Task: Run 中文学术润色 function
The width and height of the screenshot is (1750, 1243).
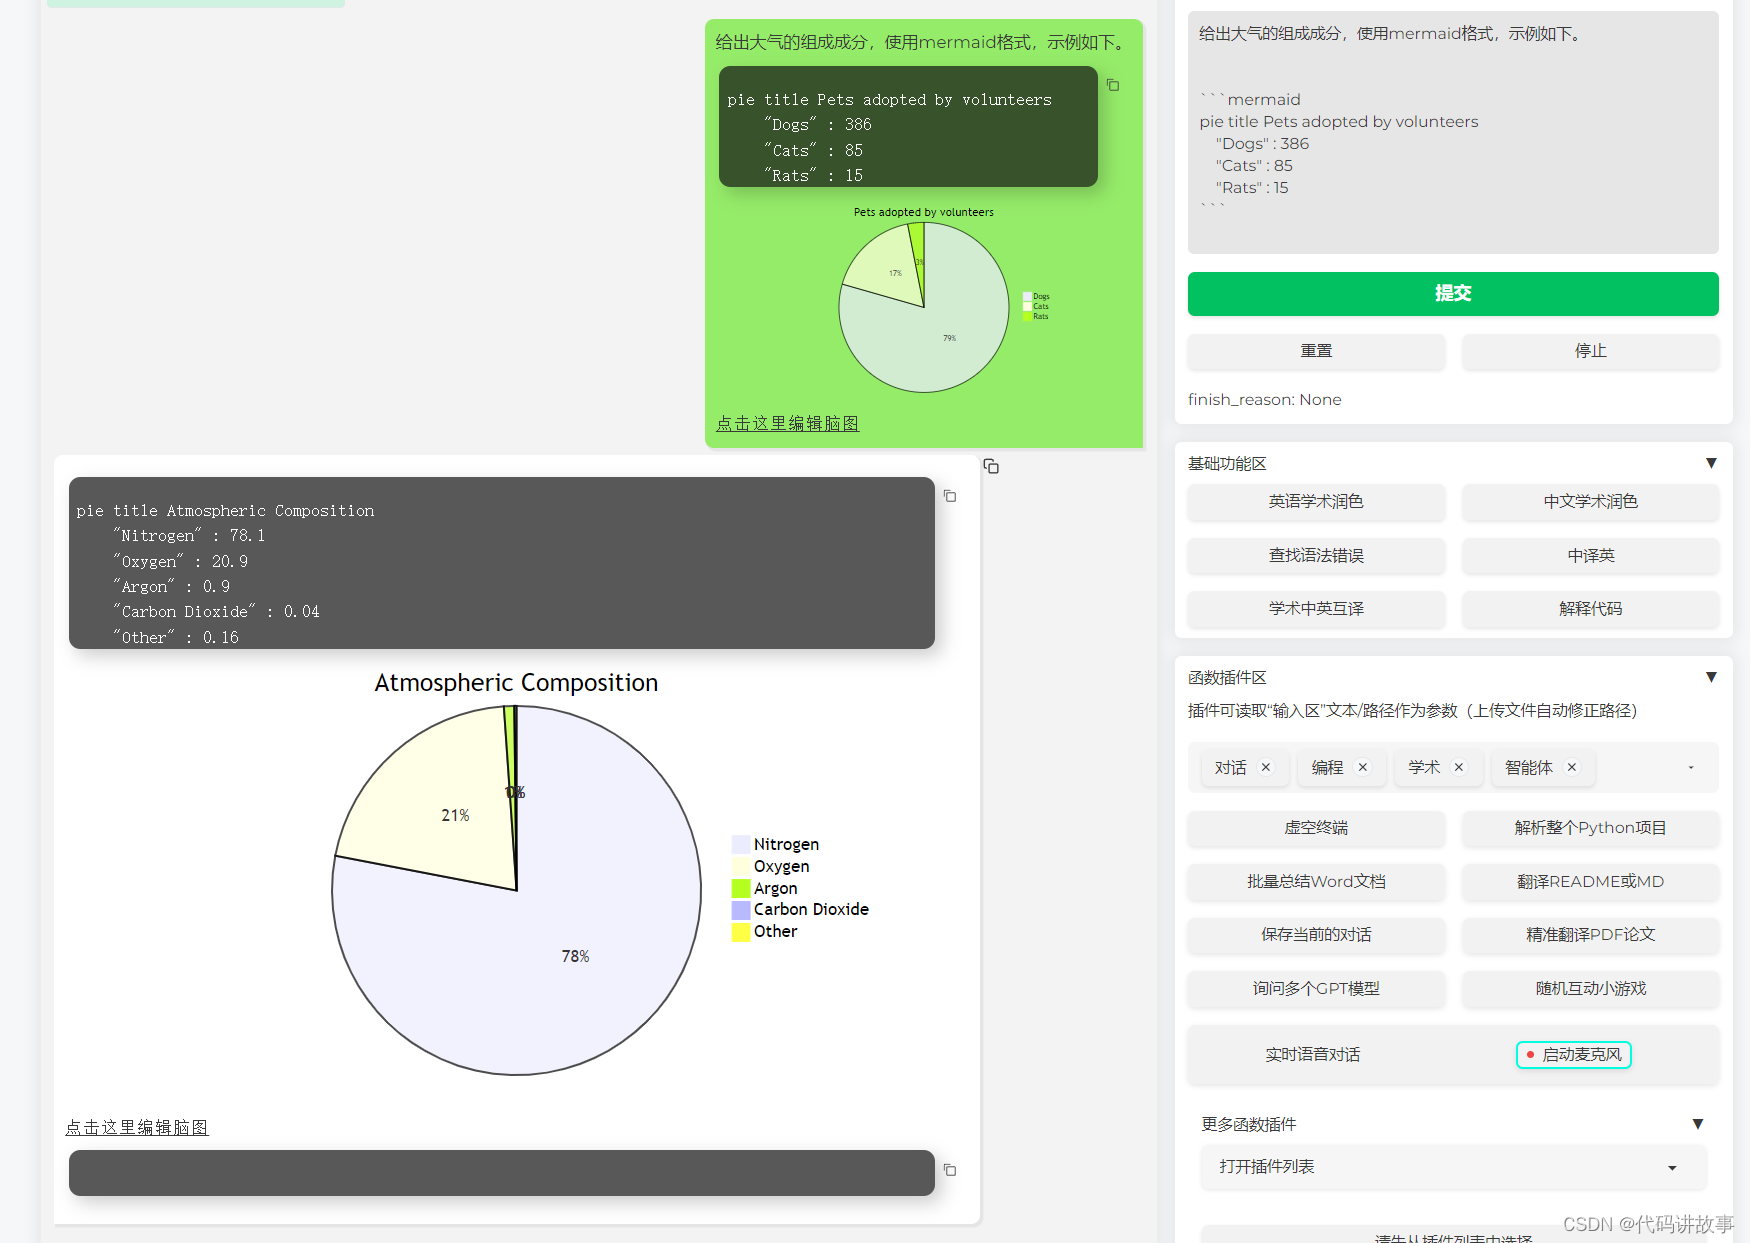Action: click(x=1590, y=502)
